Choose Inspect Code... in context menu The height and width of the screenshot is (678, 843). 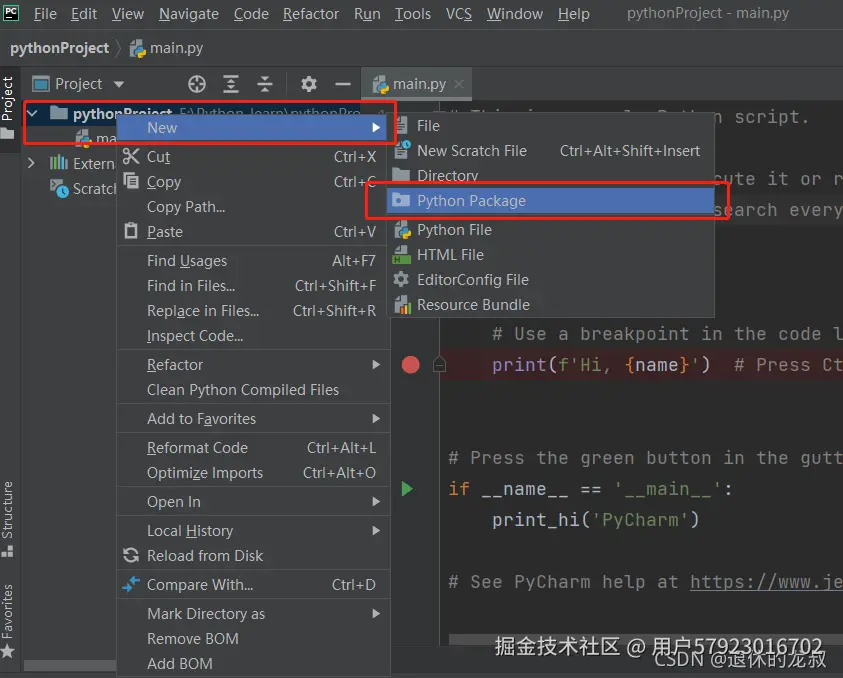253,336
